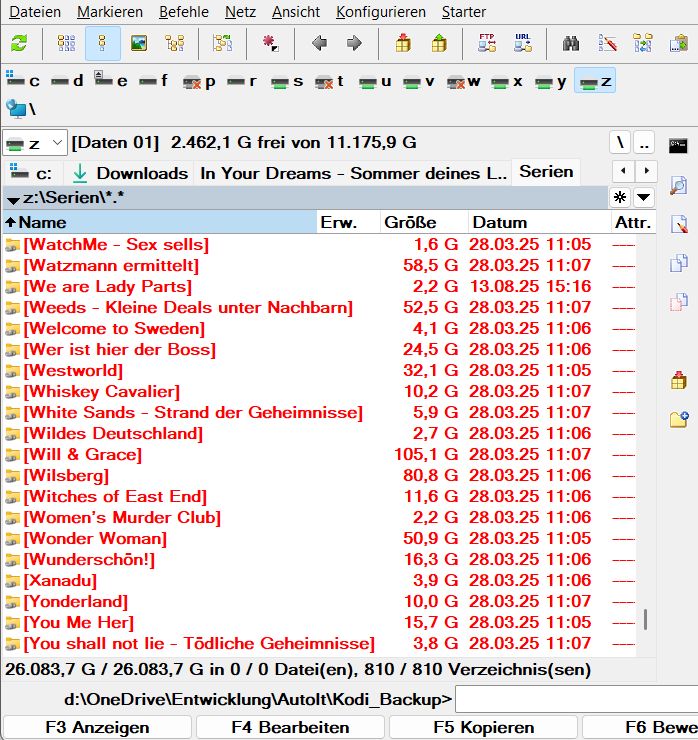Open network neighborhood backslash icon
Viewport: 698px width, 740px height.
pyautogui.click(x=21, y=109)
